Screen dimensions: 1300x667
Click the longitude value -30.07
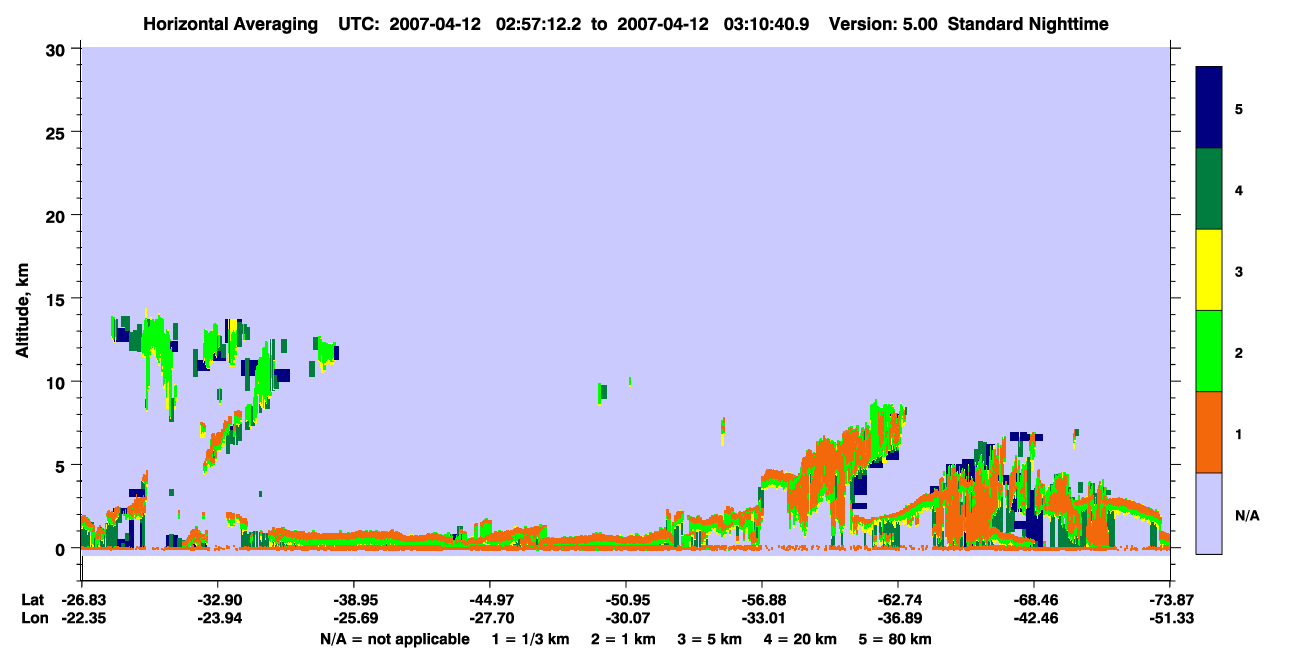pos(626,619)
